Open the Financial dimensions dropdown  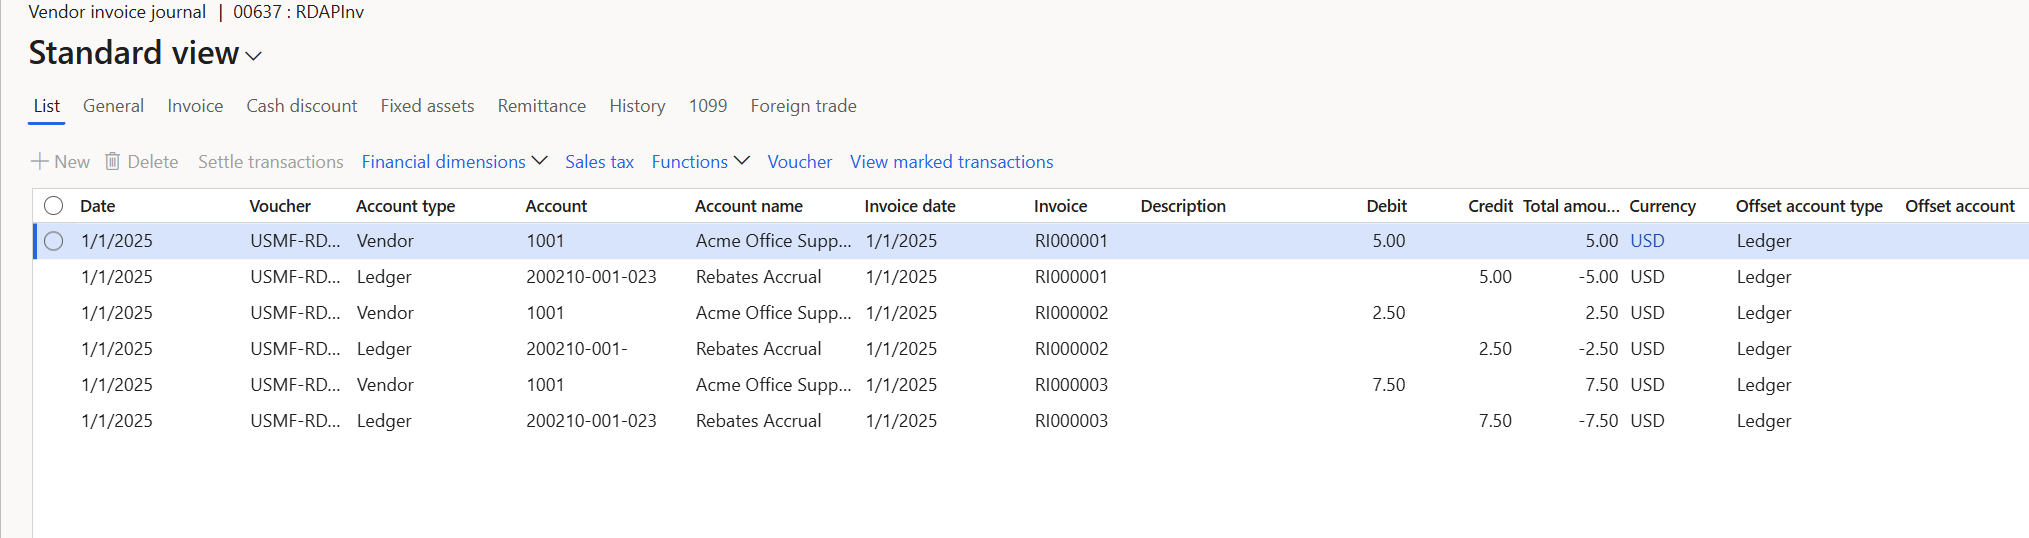click(x=454, y=162)
